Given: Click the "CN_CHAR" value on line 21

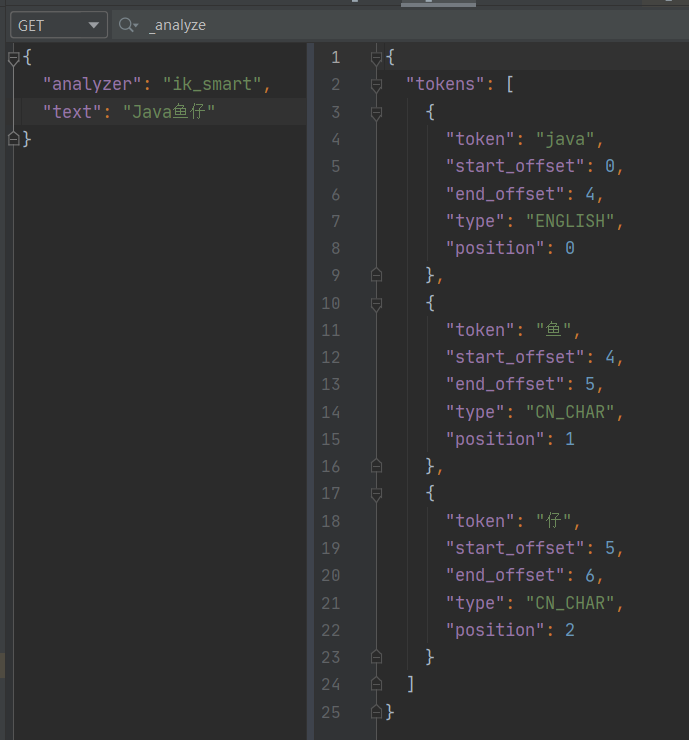Looking at the screenshot, I should pyautogui.click(x=570, y=603).
